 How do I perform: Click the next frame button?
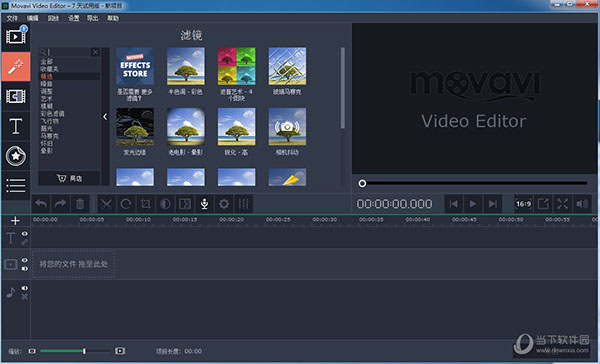[x=492, y=204]
